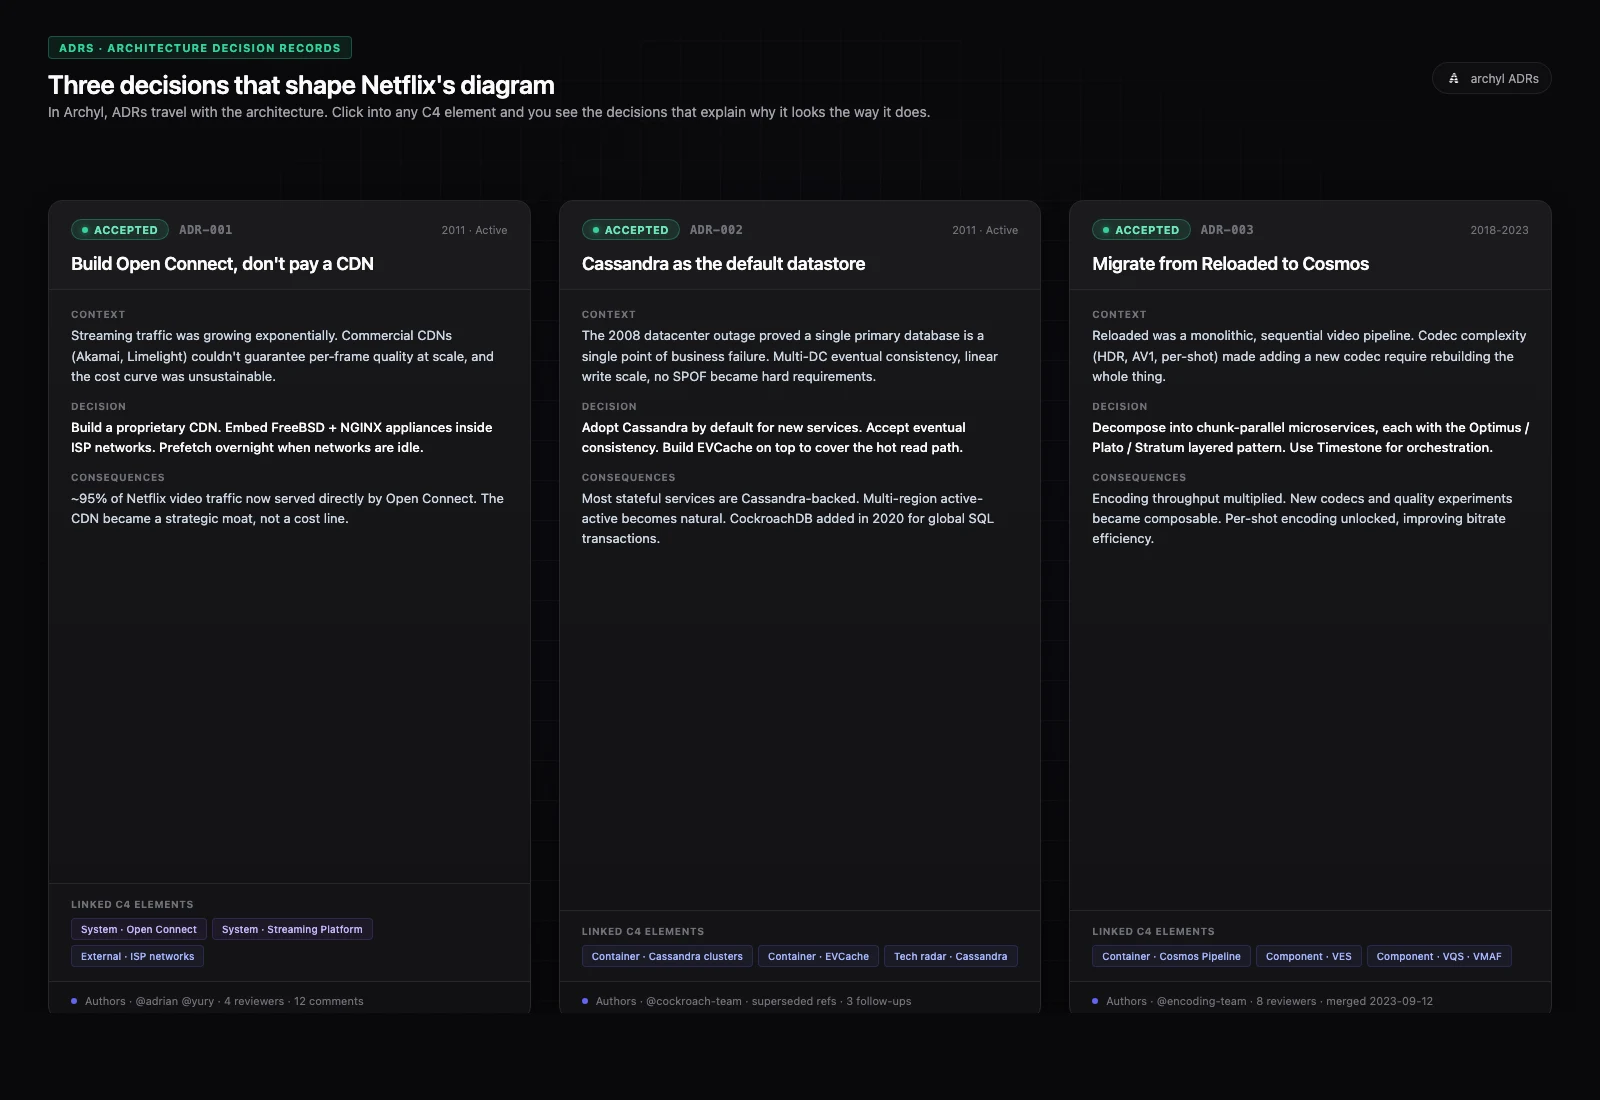Click the Three decisions that shape Netflix's diagram heading
Screen dimensions: 1600x1100
(x=301, y=85)
